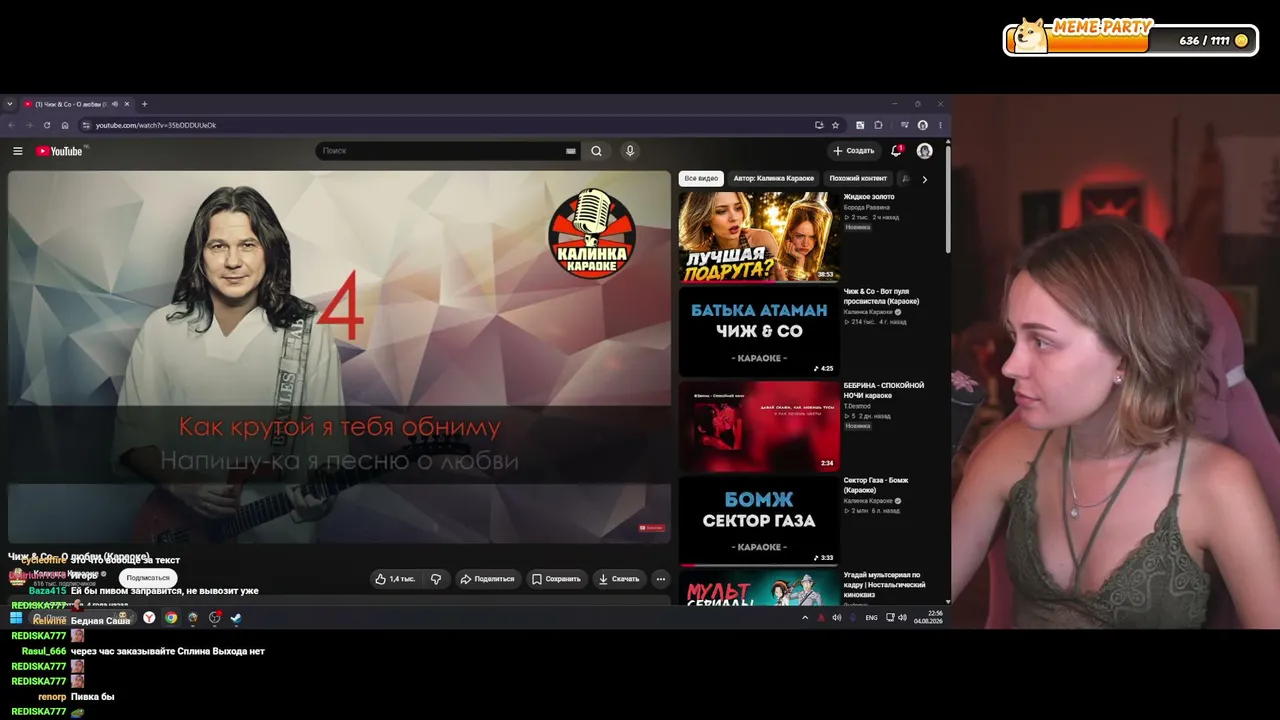Open the browser profile avatar icon

tap(922, 125)
